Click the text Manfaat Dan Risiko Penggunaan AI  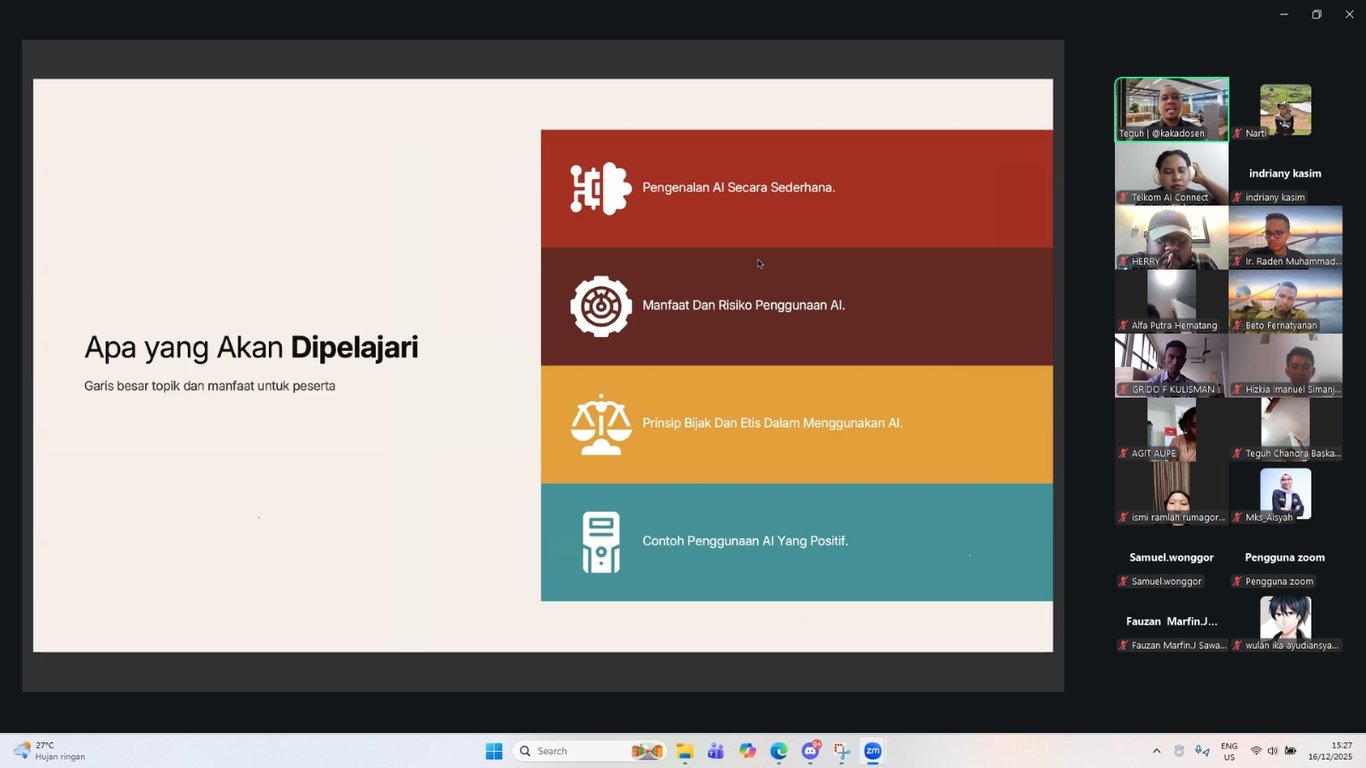744,305
